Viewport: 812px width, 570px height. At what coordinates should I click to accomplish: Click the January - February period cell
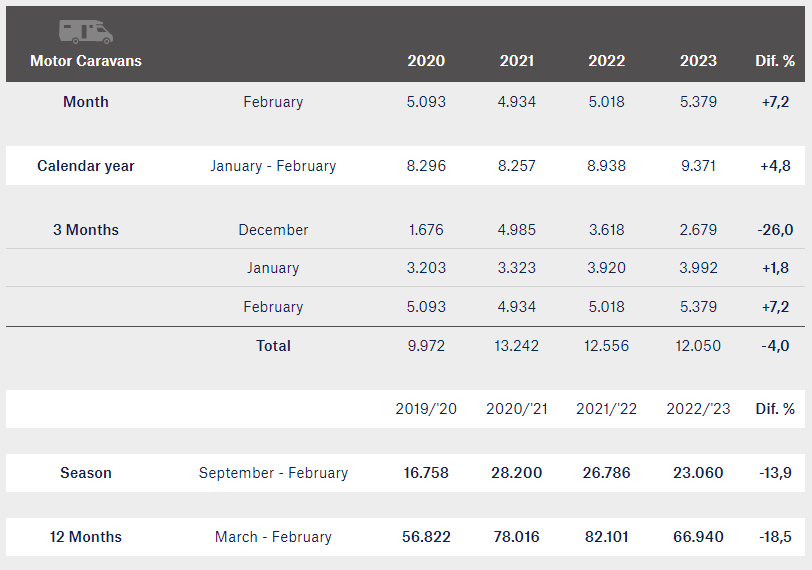coord(273,166)
